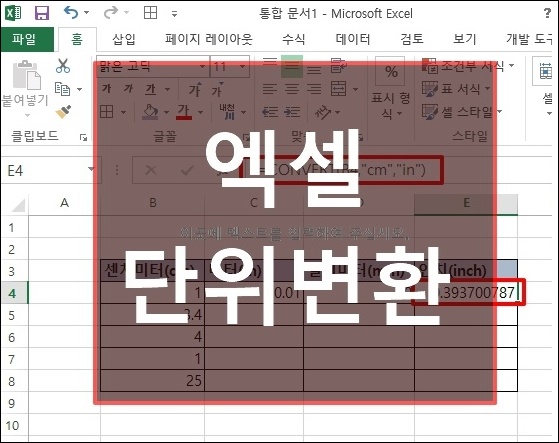Toggle bottom vertical alignment
Viewport: 559px width, 443px height.
pyautogui.click(x=314, y=69)
